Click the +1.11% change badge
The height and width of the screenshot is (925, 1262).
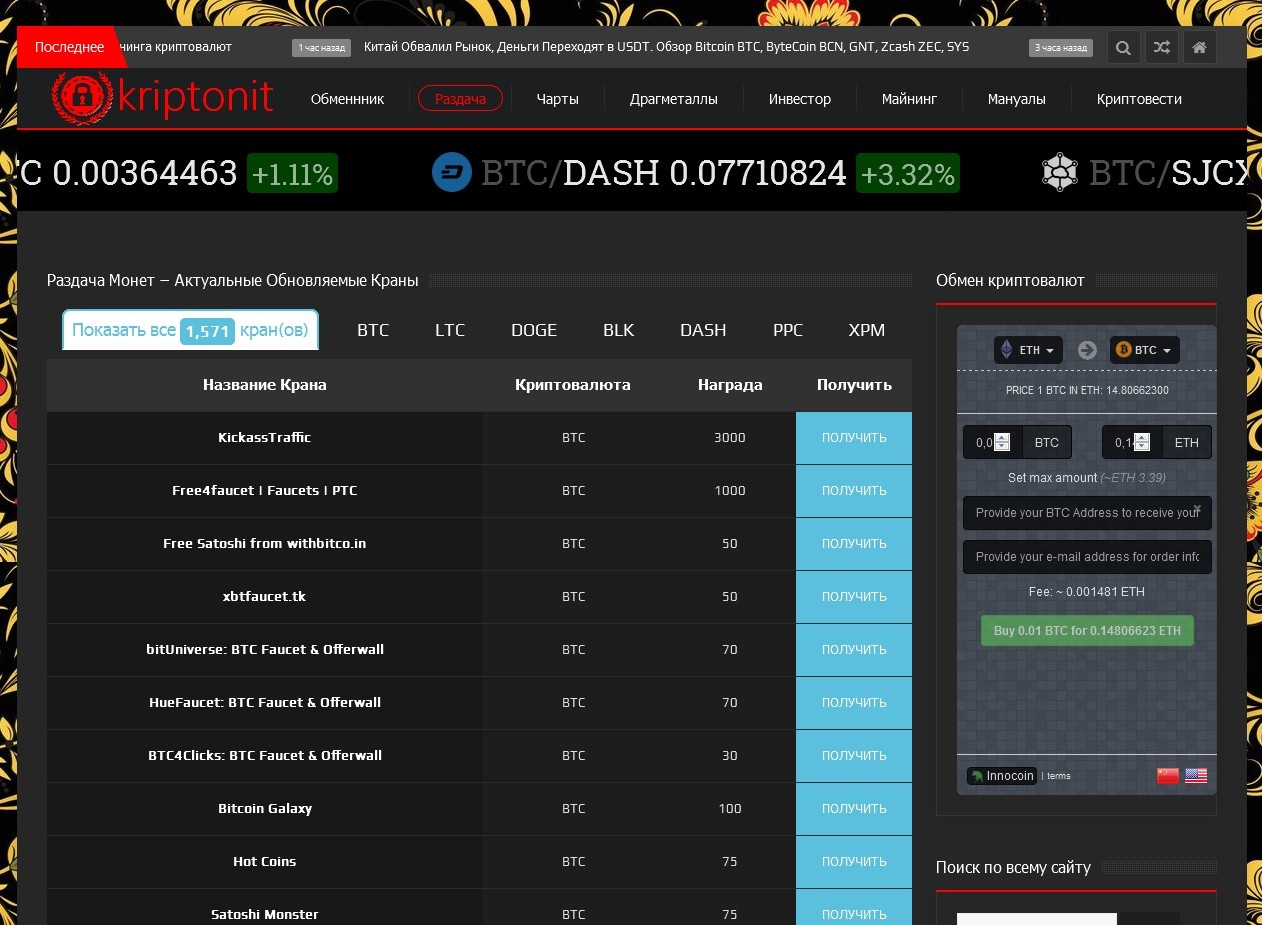[292, 174]
